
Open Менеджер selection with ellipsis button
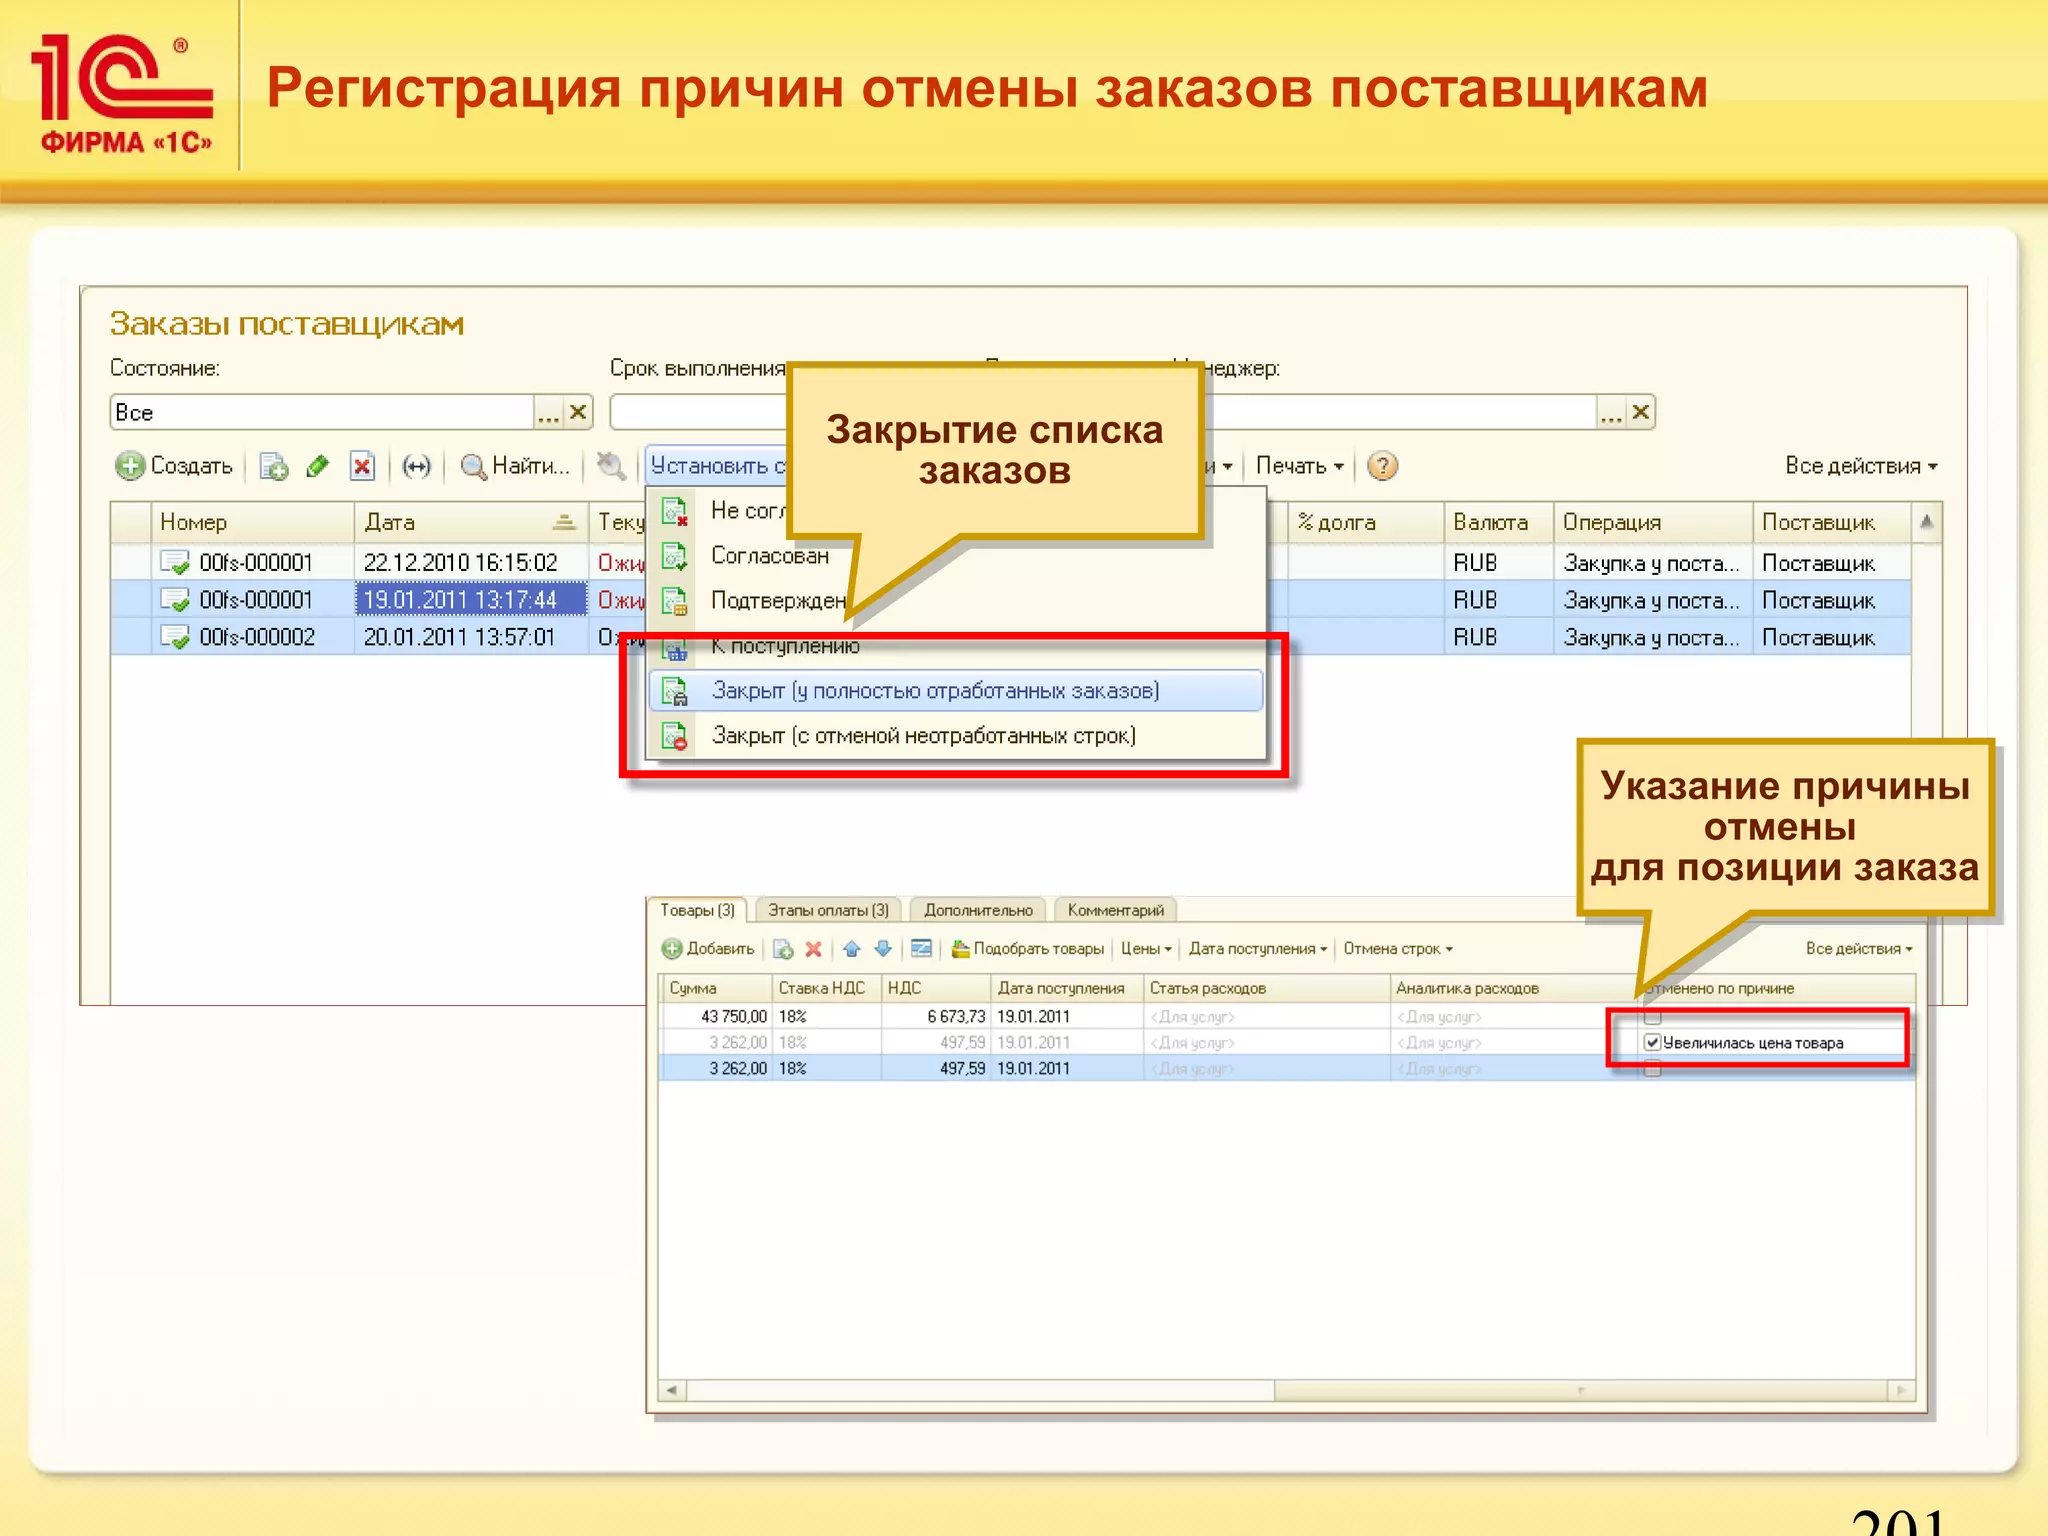[1611, 413]
